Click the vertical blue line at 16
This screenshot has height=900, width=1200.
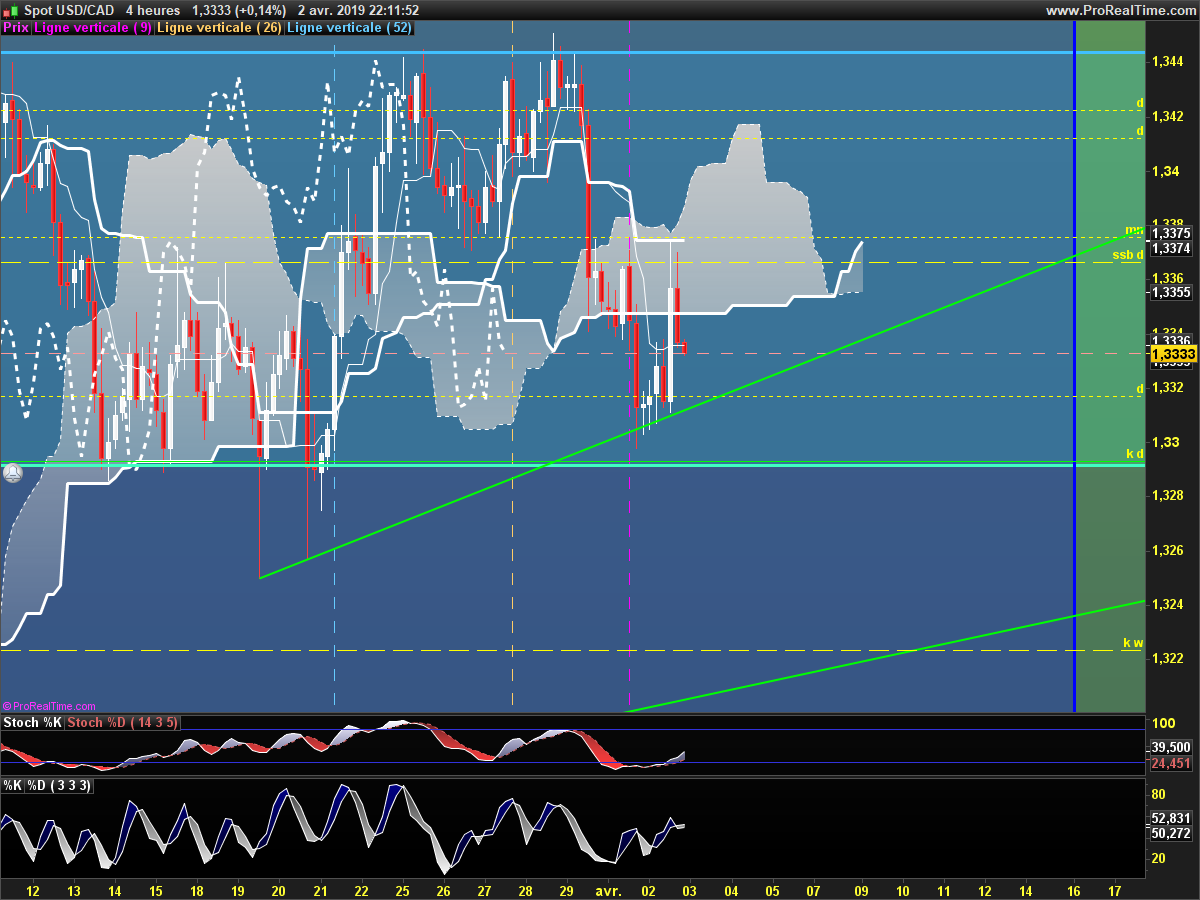pos(1075,366)
